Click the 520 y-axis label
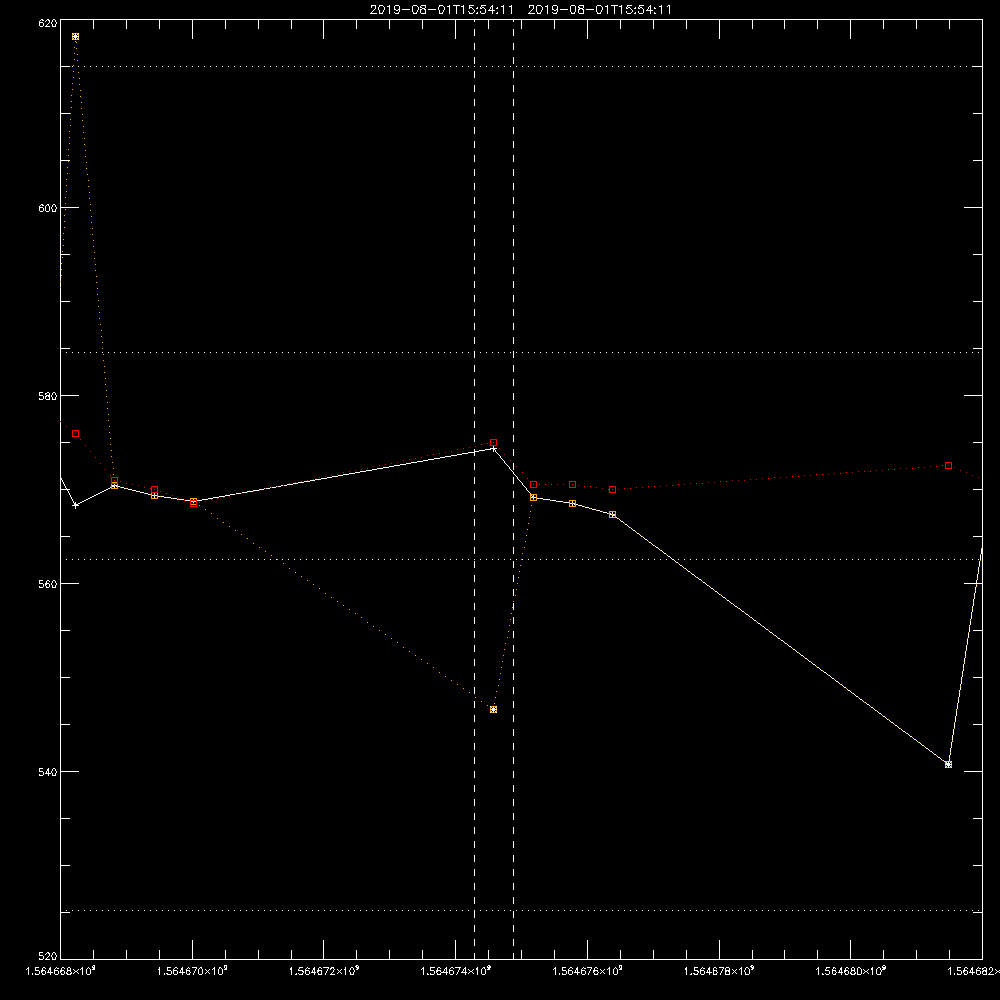The image size is (1000, 1000). [x=49, y=957]
